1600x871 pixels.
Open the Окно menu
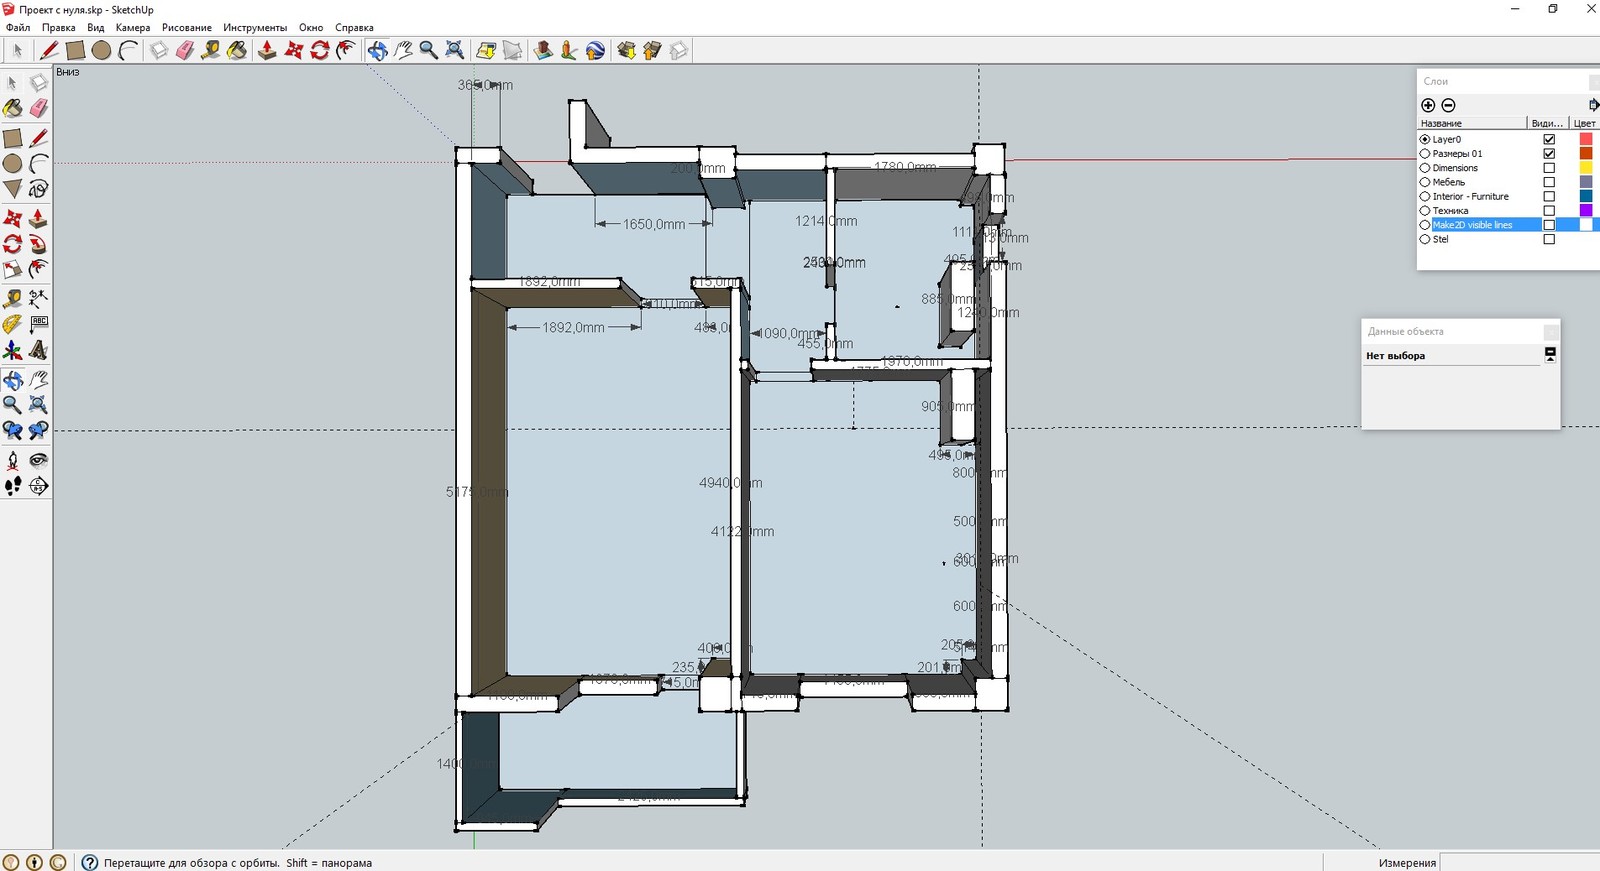tap(311, 28)
